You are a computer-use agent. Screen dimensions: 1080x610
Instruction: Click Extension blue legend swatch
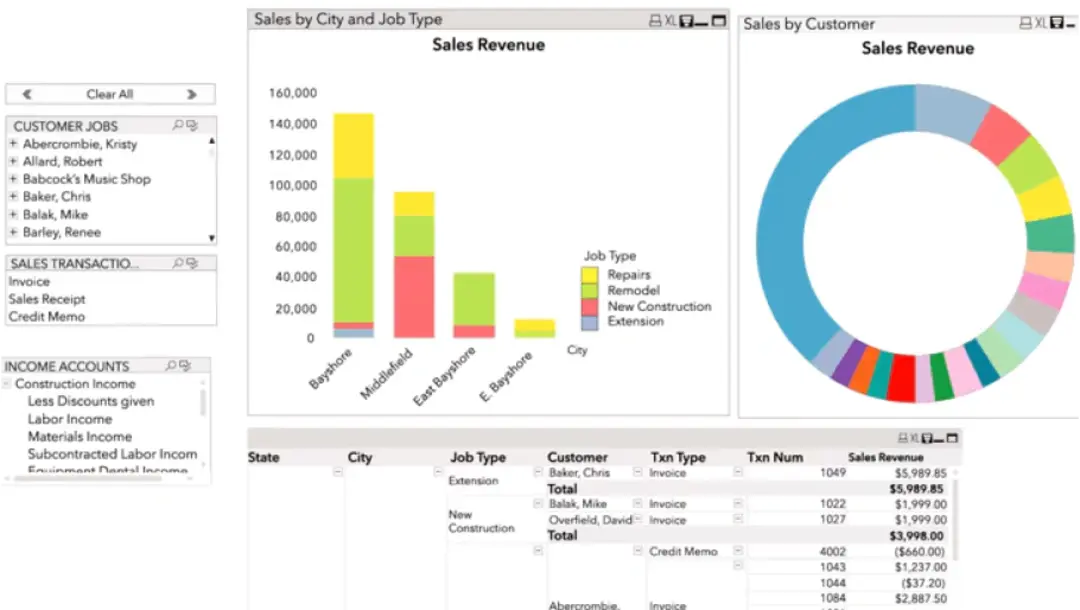[590, 322]
